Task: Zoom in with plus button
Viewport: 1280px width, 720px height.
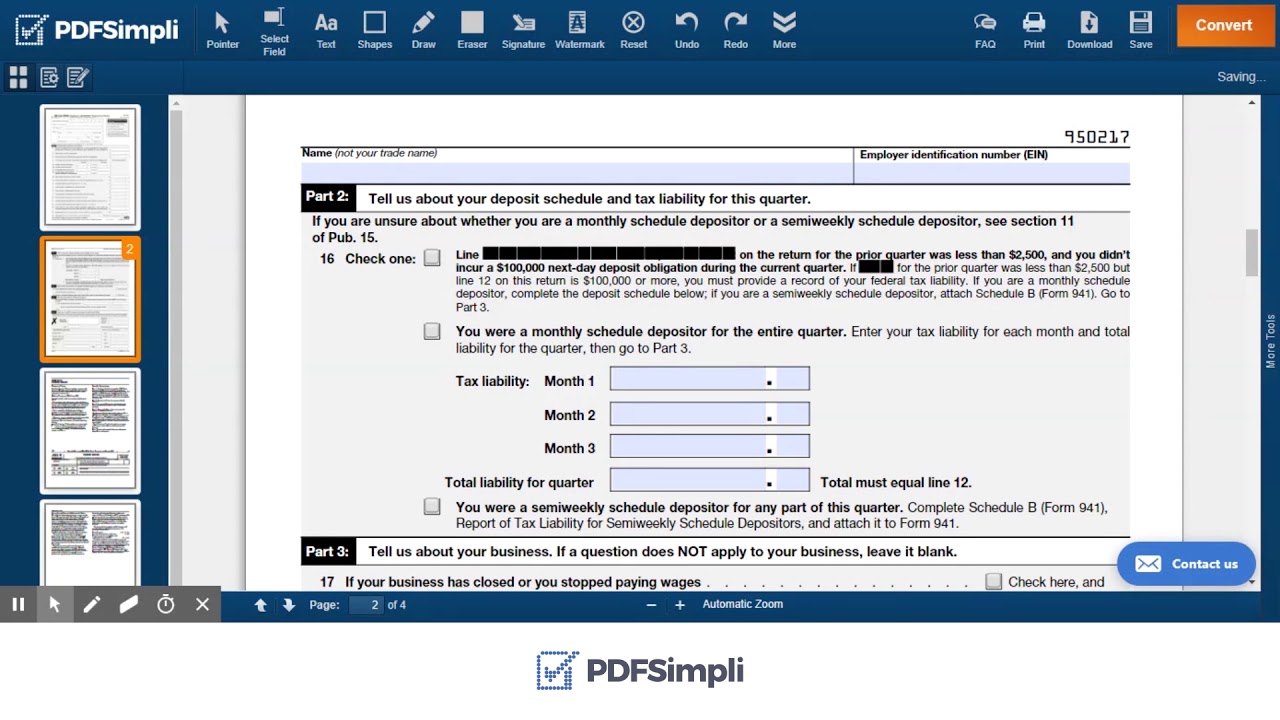Action: pos(680,604)
